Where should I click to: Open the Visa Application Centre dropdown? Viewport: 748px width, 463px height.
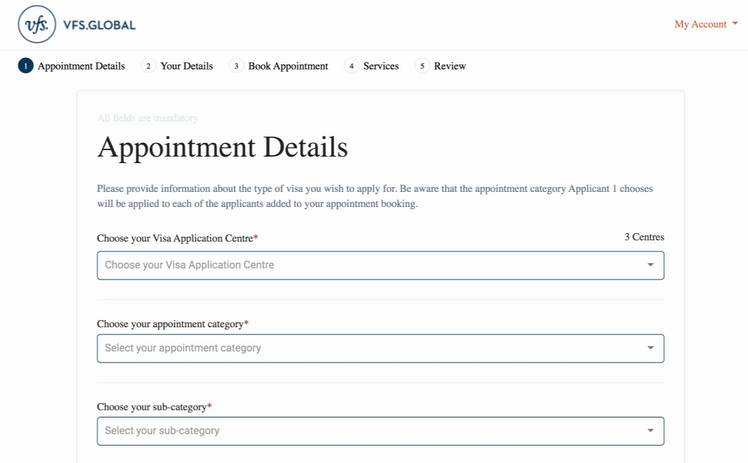click(370, 265)
